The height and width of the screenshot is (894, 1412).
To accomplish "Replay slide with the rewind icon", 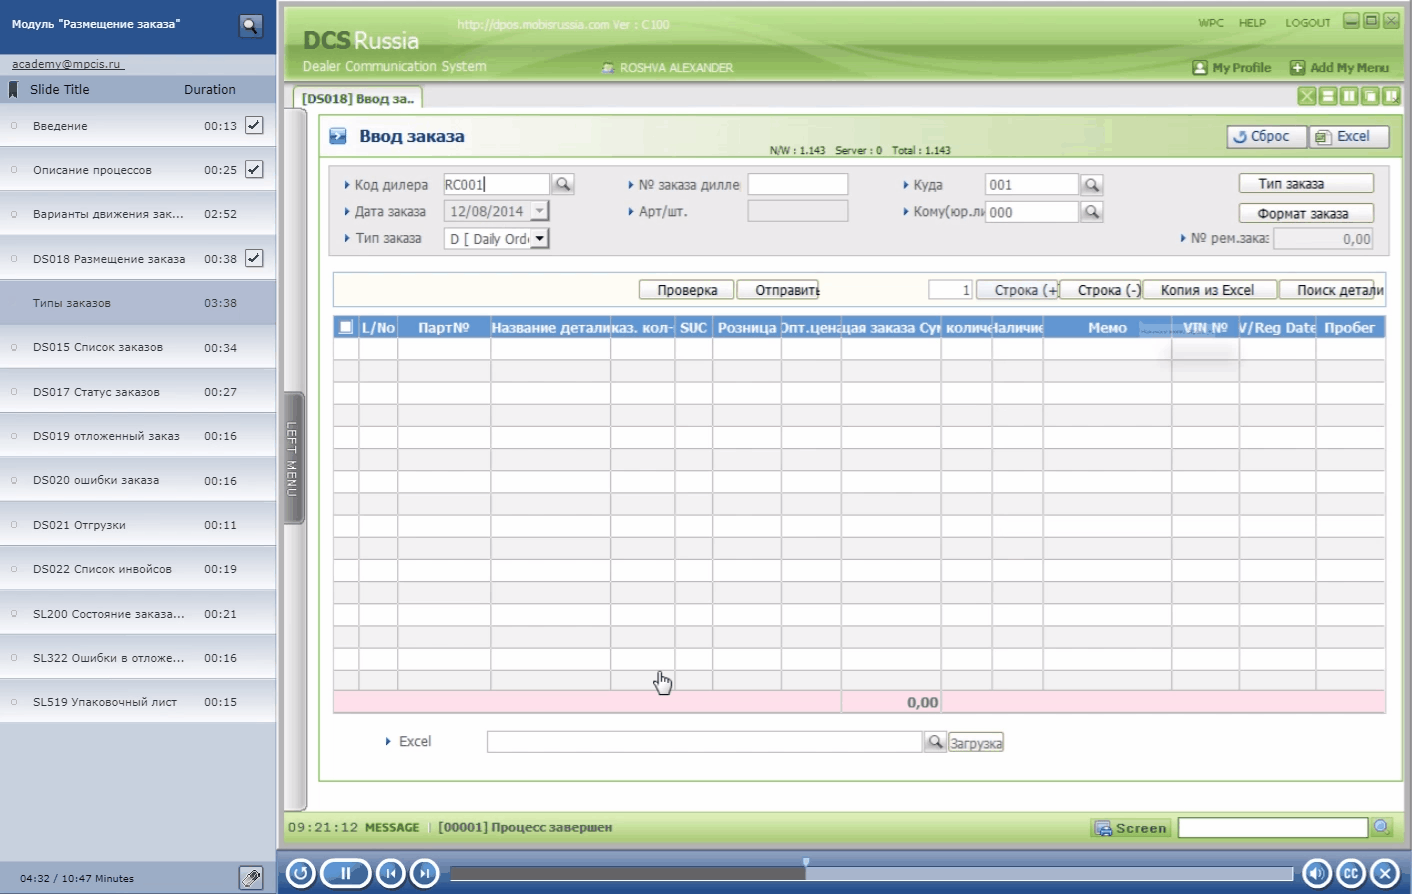I will pyautogui.click(x=300, y=873).
